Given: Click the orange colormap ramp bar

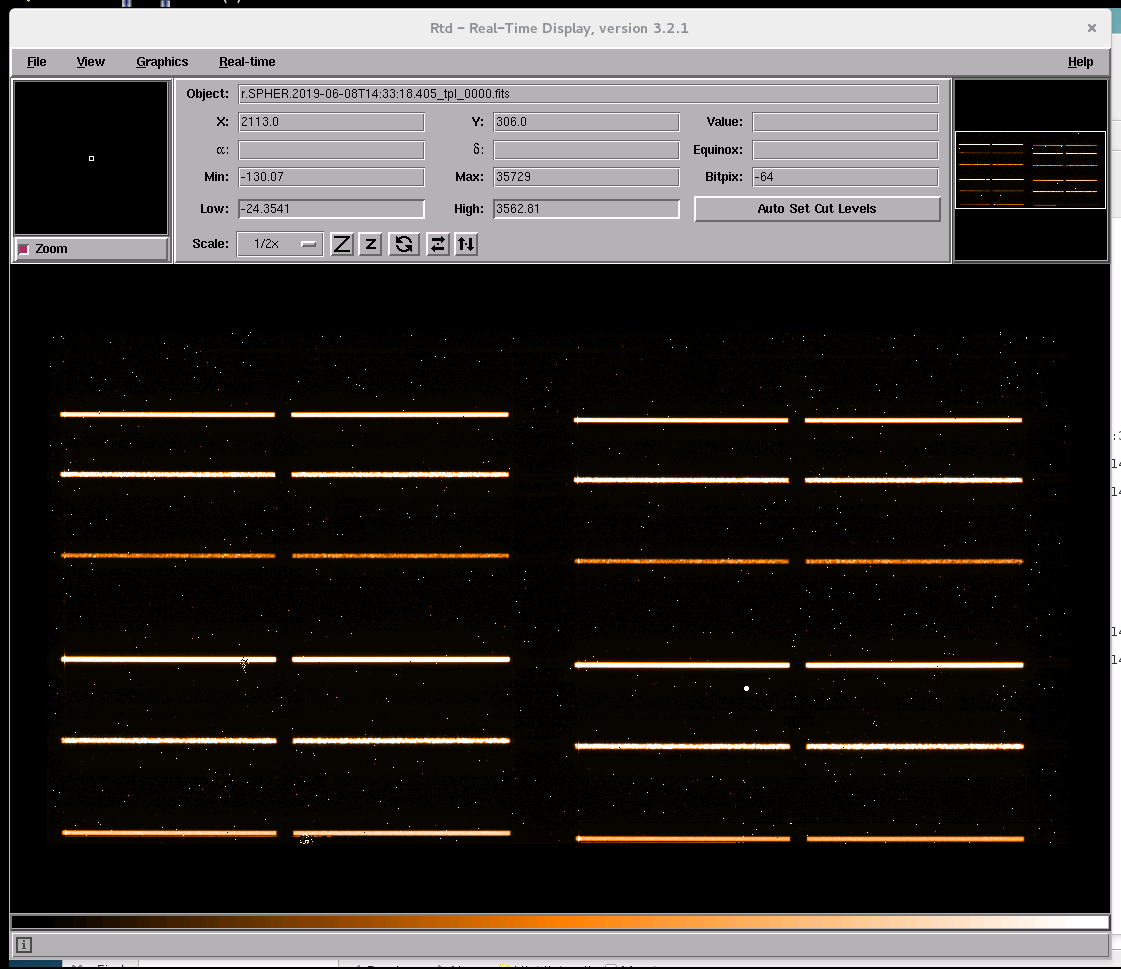Looking at the screenshot, I should click(x=560, y=921).
